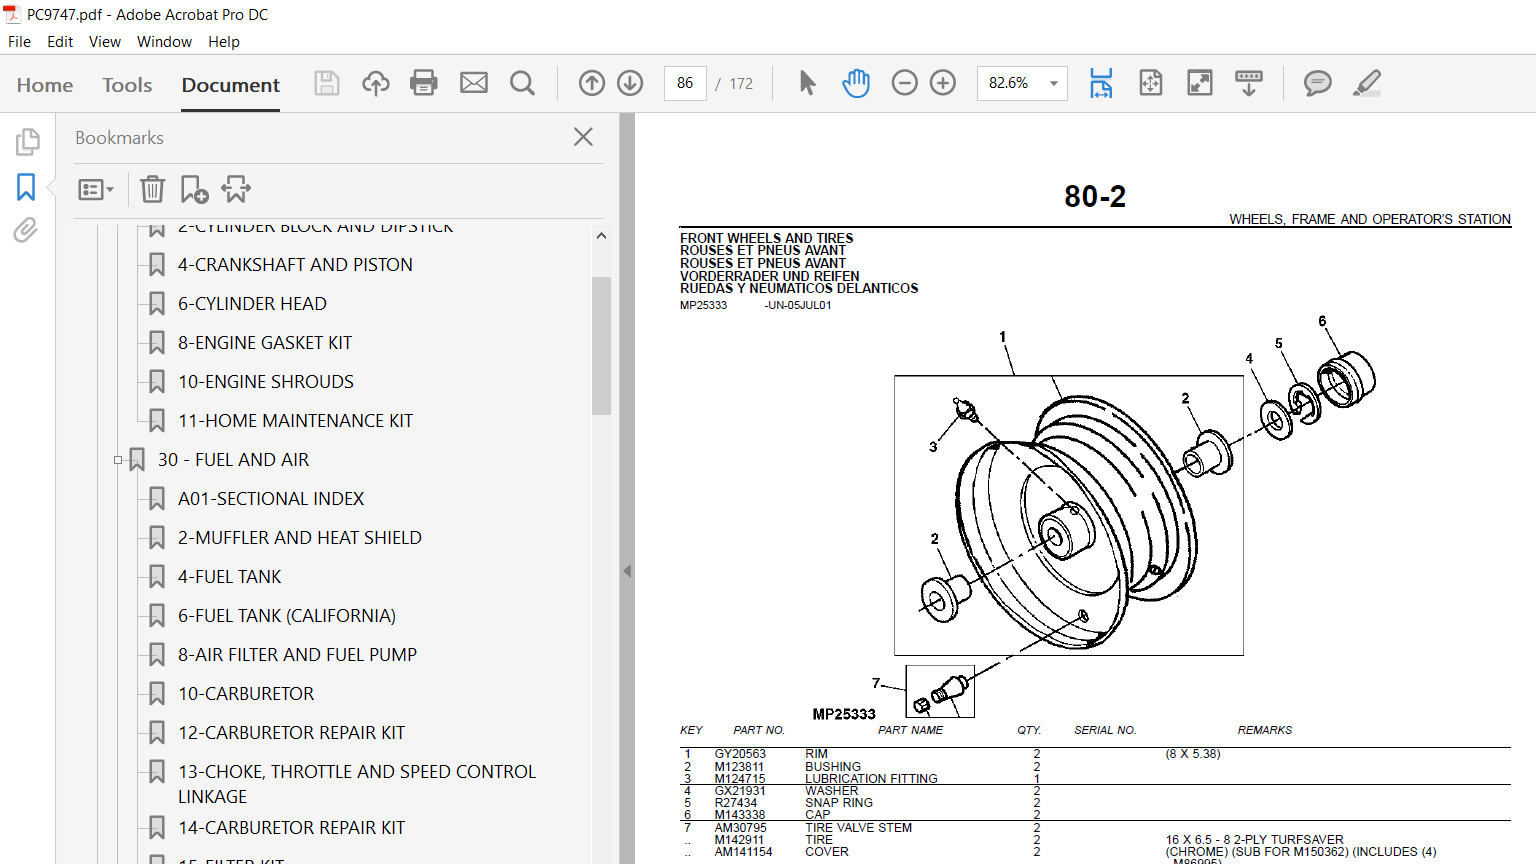Open bookmark 4-FUEL TANK
This screenshot has width=1536, height=864.
tap(230, 577)
